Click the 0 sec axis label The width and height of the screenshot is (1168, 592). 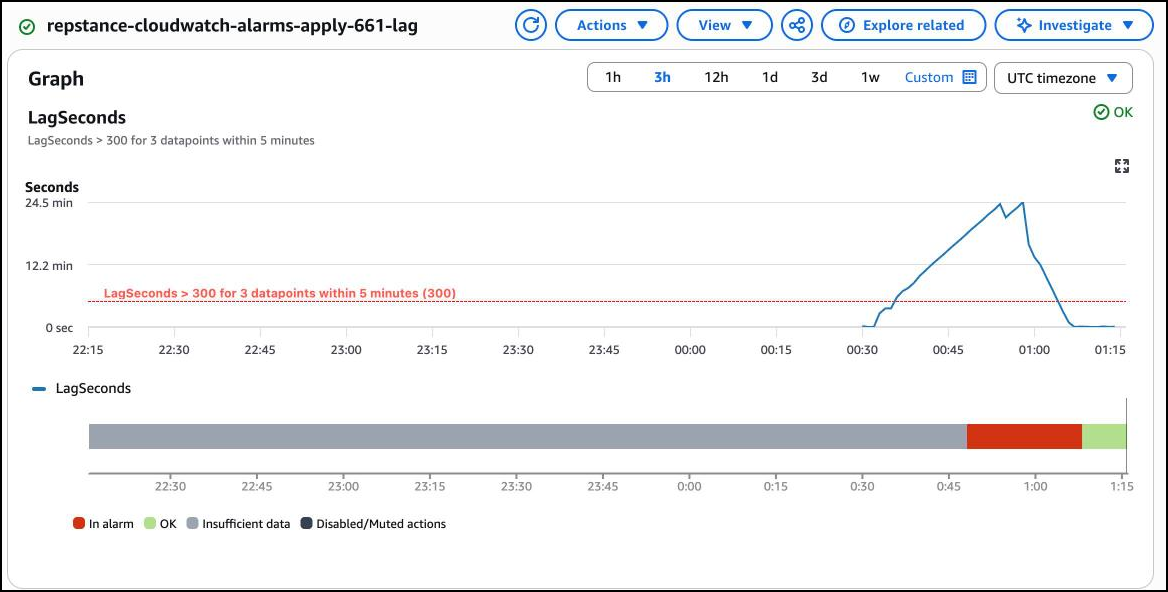[60, 328]
